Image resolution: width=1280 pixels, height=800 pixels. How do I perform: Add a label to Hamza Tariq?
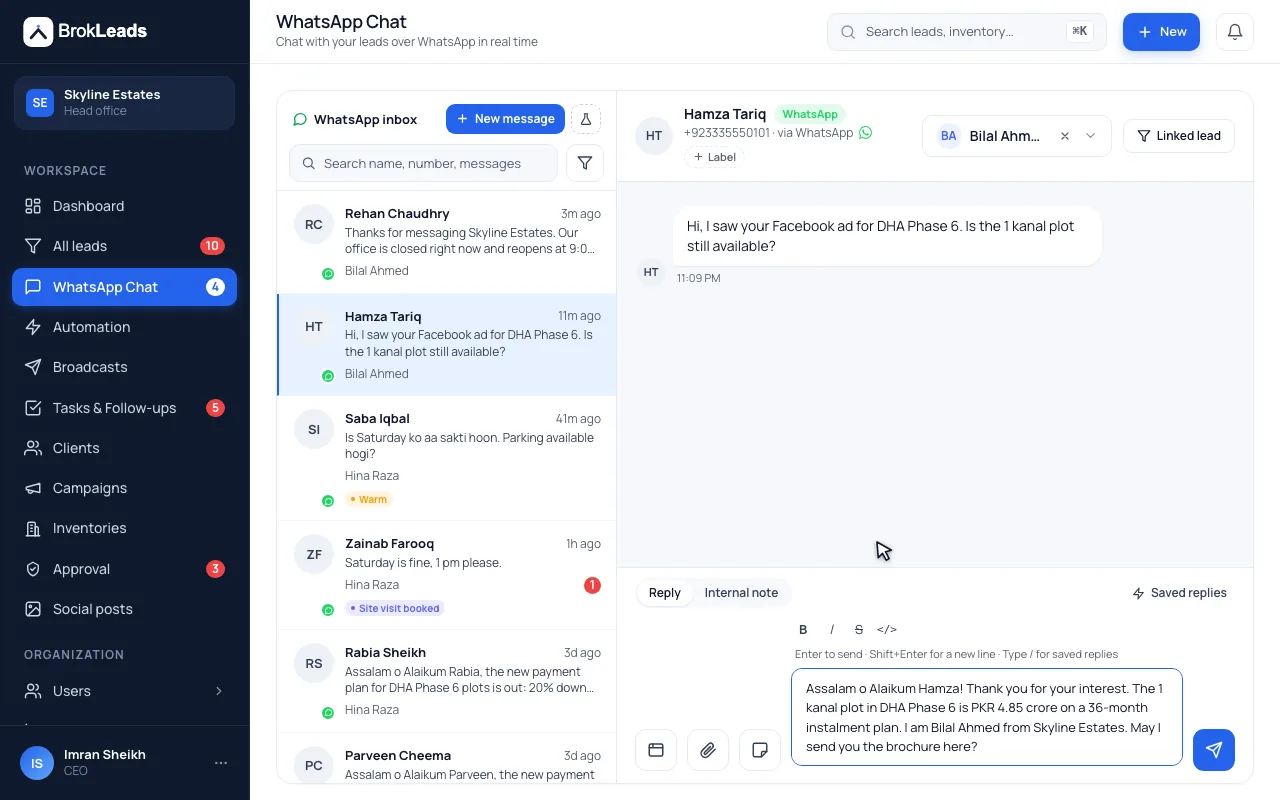[714, 157]
